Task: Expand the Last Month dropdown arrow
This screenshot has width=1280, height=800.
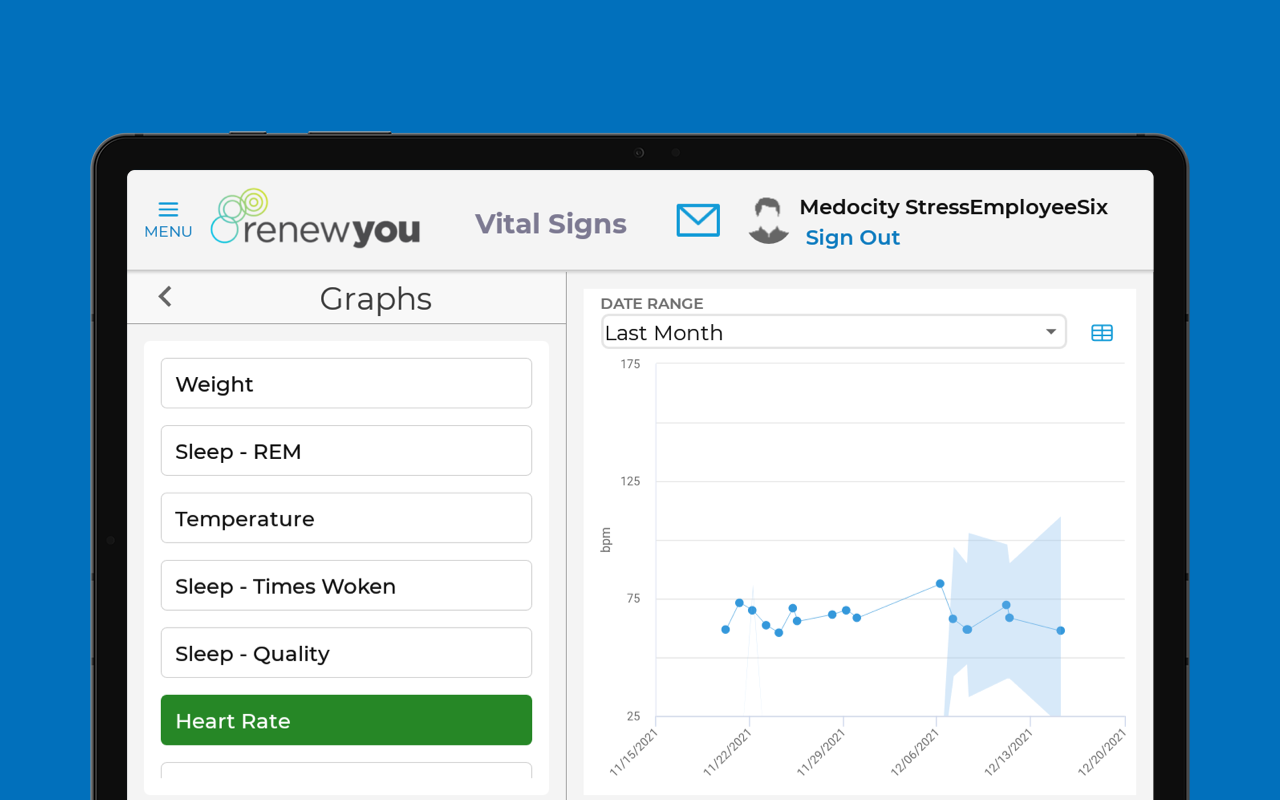Action: [x=1051, y=332]
